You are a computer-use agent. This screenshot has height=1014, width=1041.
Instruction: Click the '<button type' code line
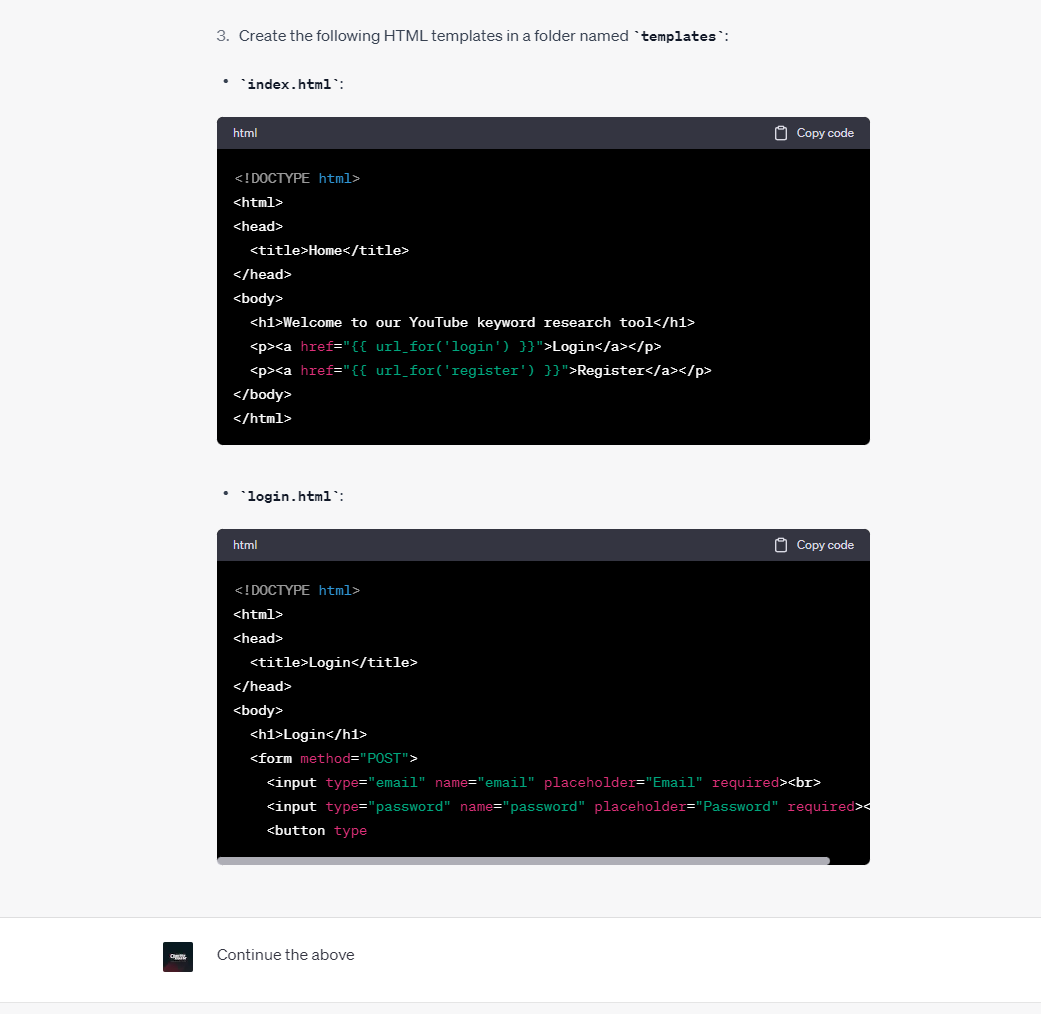317,831
